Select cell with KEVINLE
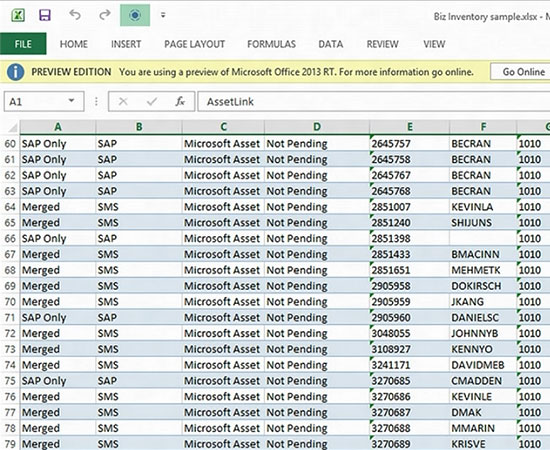Viewport: 550px width, 450px height. [x=483, y=397]
